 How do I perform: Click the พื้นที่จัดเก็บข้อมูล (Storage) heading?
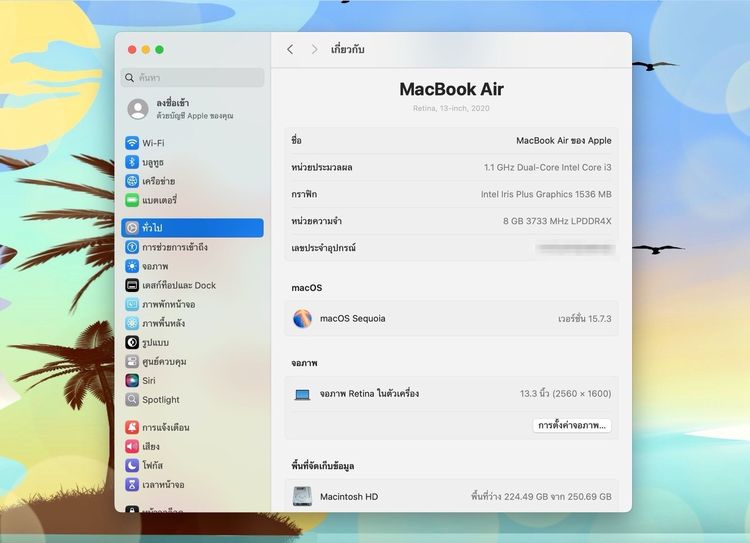[x=323, y=465]
